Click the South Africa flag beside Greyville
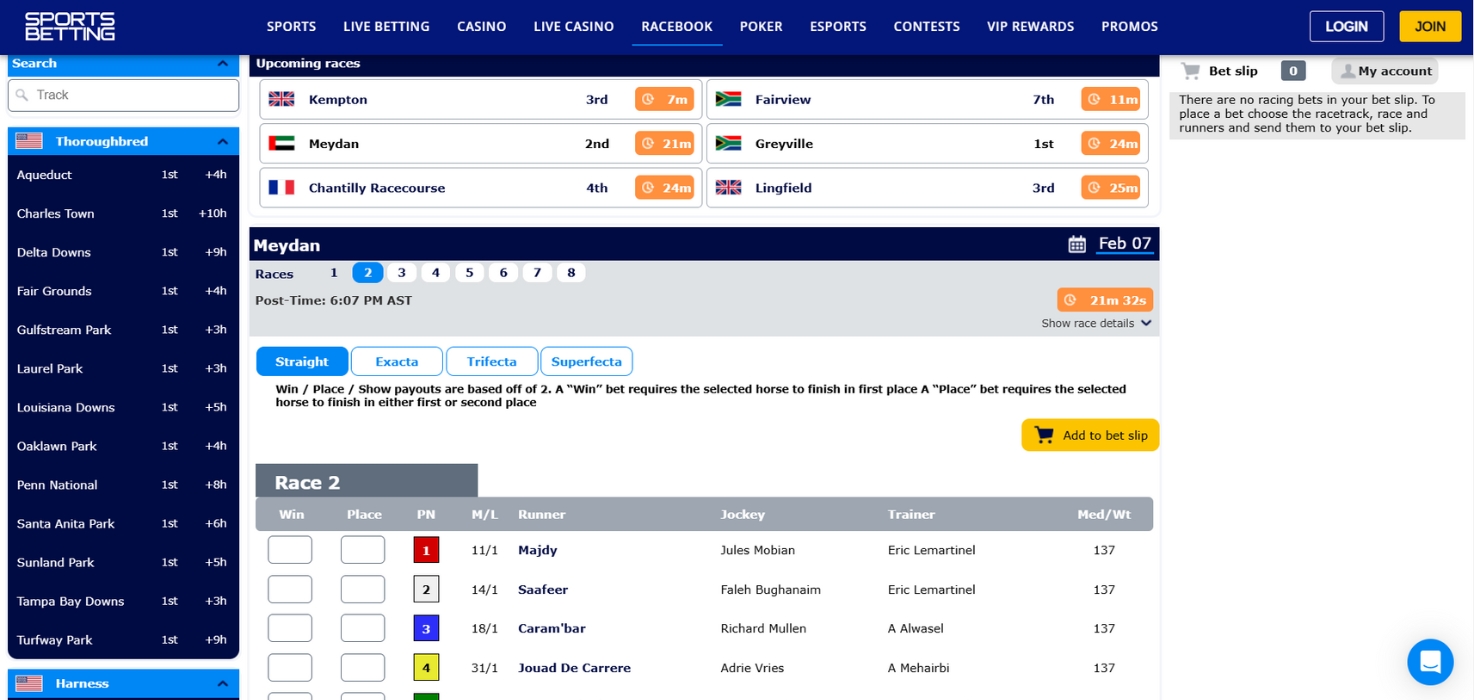This screenshot has width=1474, height=700. click(x=729, y=143)
